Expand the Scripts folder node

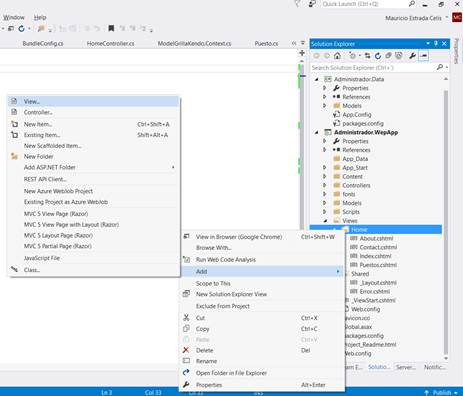click(325, 212)
